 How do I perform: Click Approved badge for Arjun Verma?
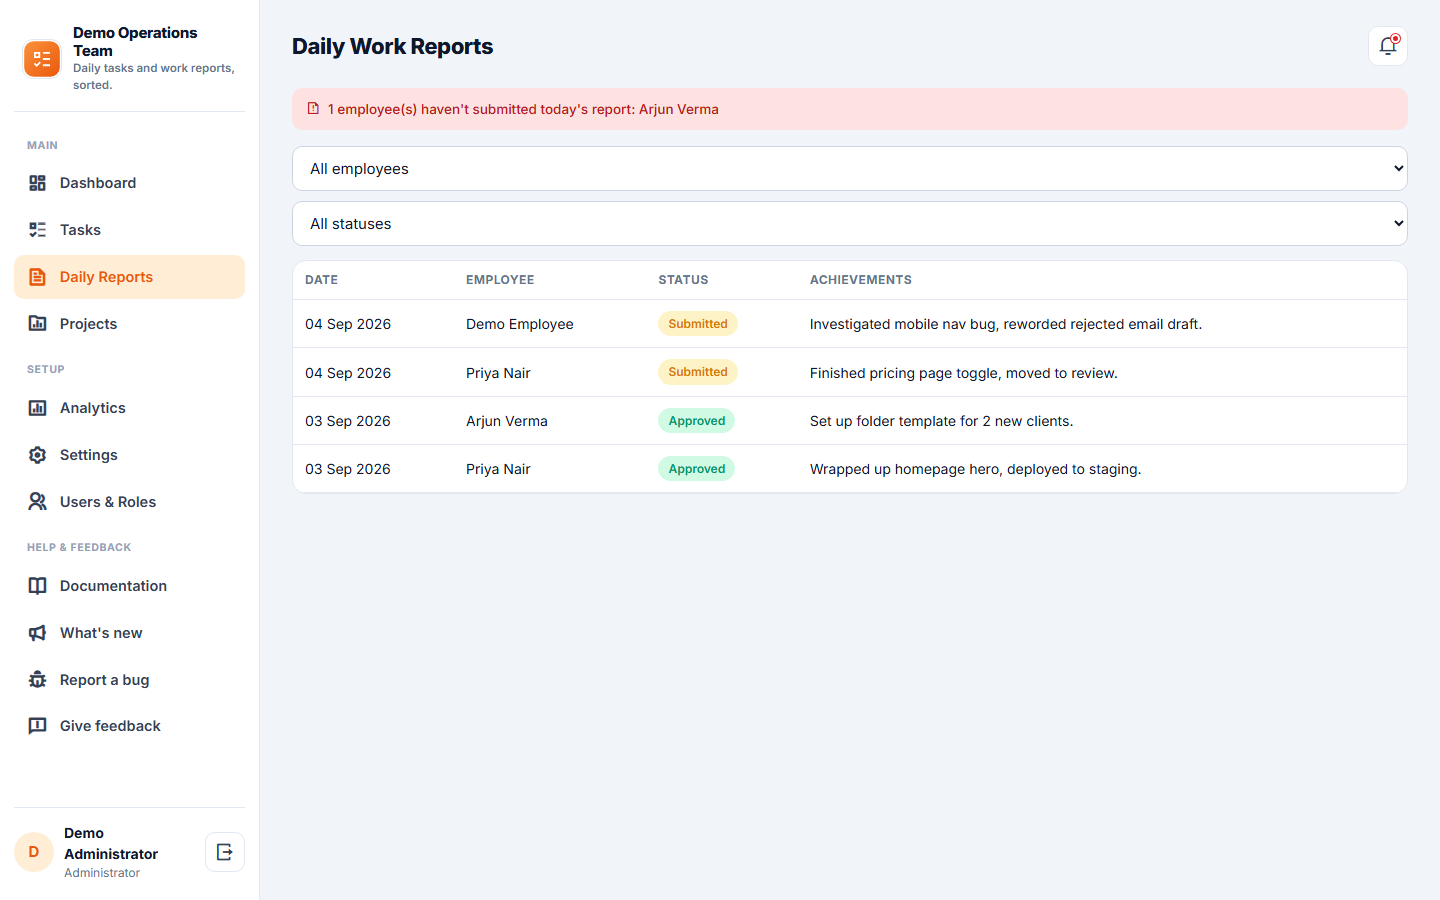tap(697, 421)
